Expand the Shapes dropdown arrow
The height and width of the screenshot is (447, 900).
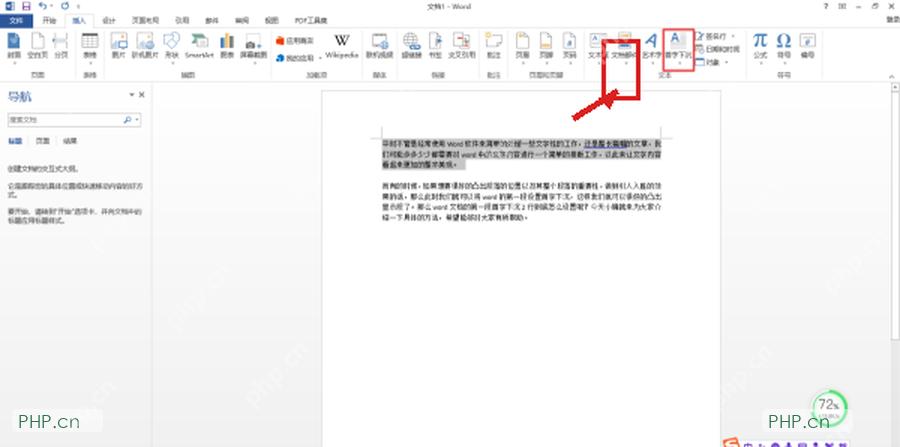[x=172, y=63]
